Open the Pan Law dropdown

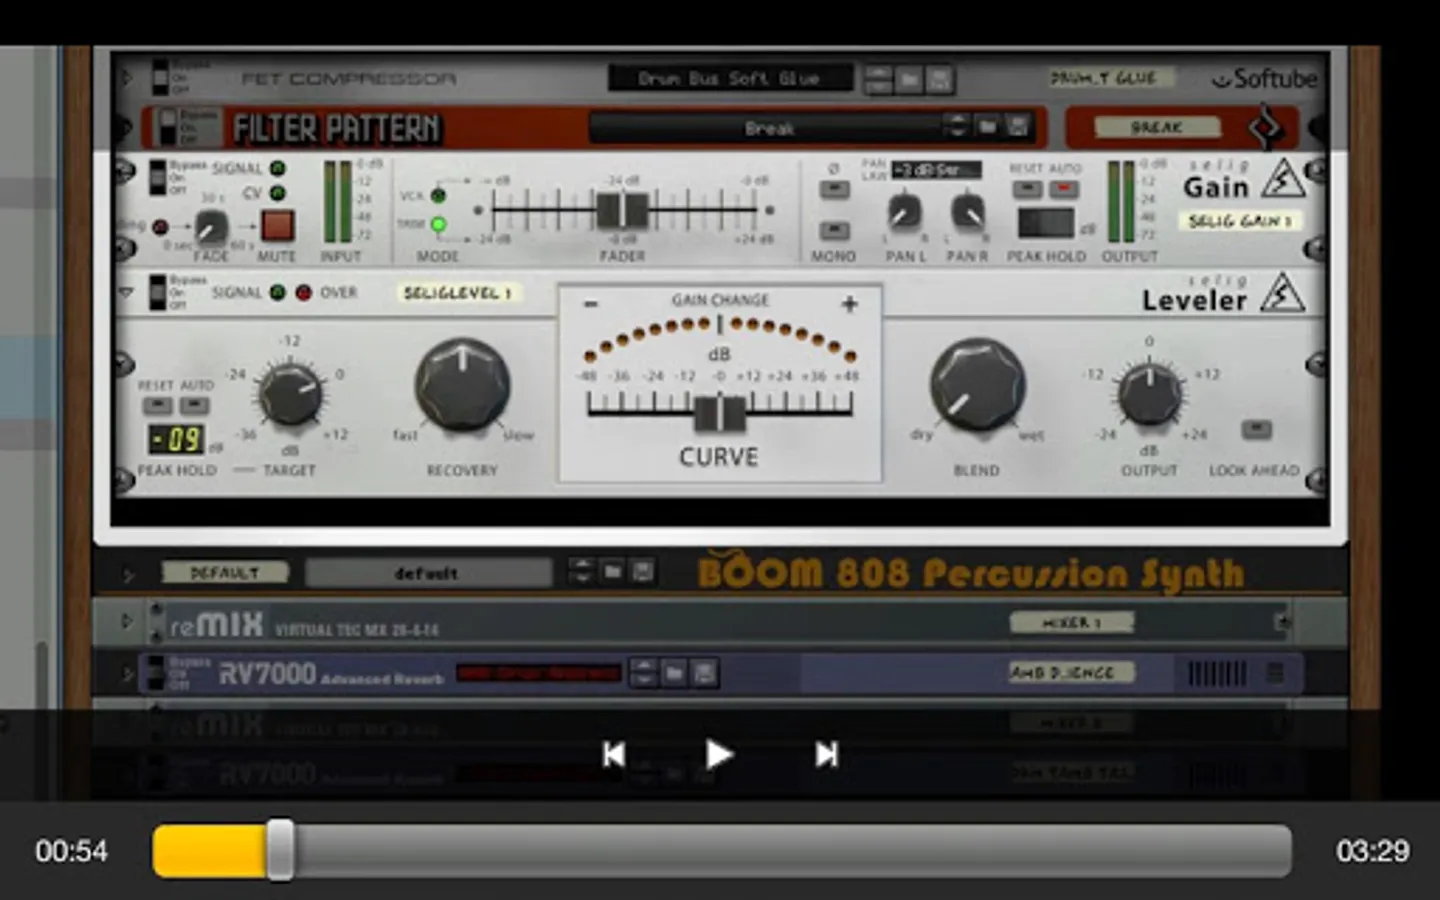click(935, 170)
